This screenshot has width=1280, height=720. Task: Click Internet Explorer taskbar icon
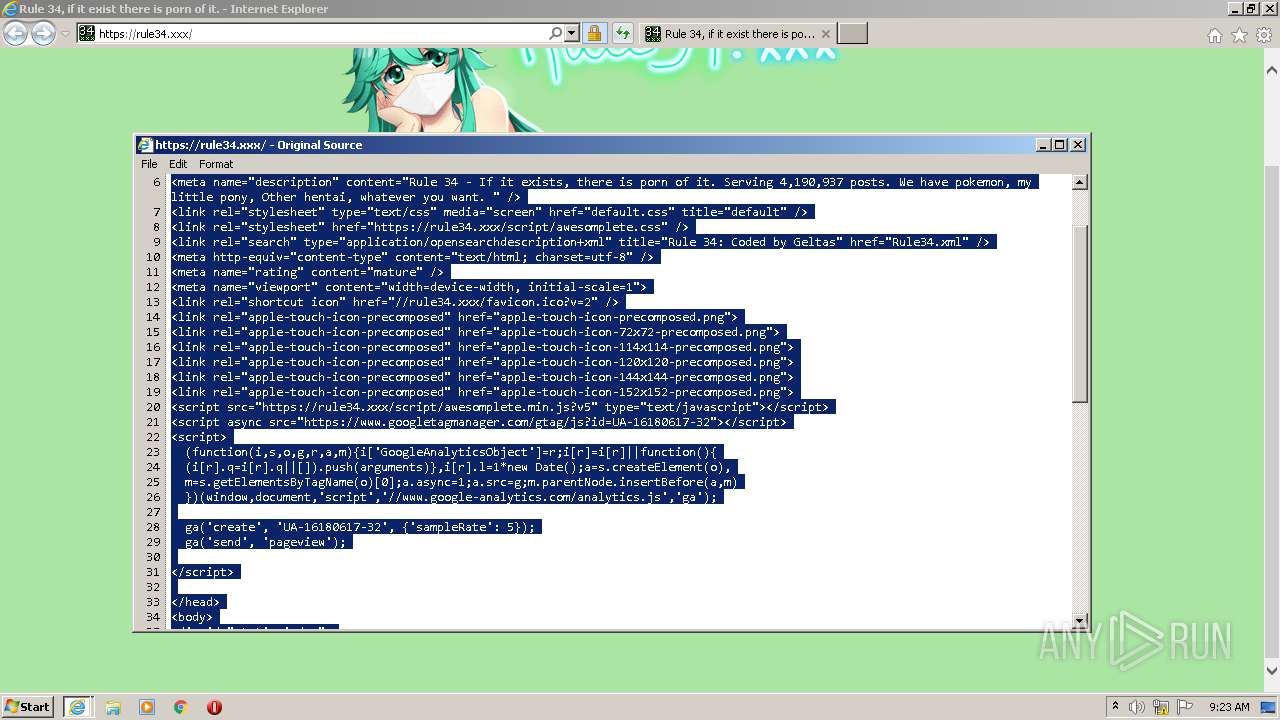(x=77, y=706)
